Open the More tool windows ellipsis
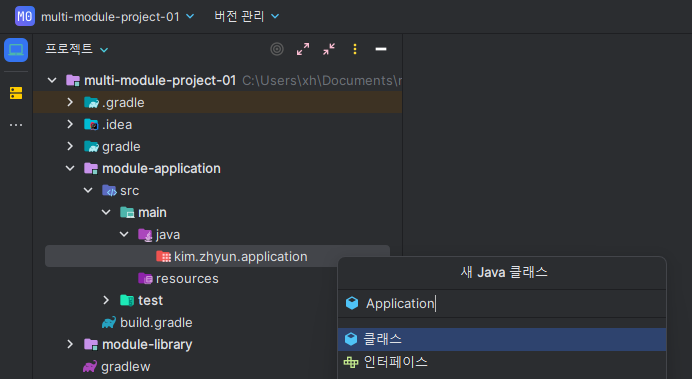692x379 pixels. [16, 125]
